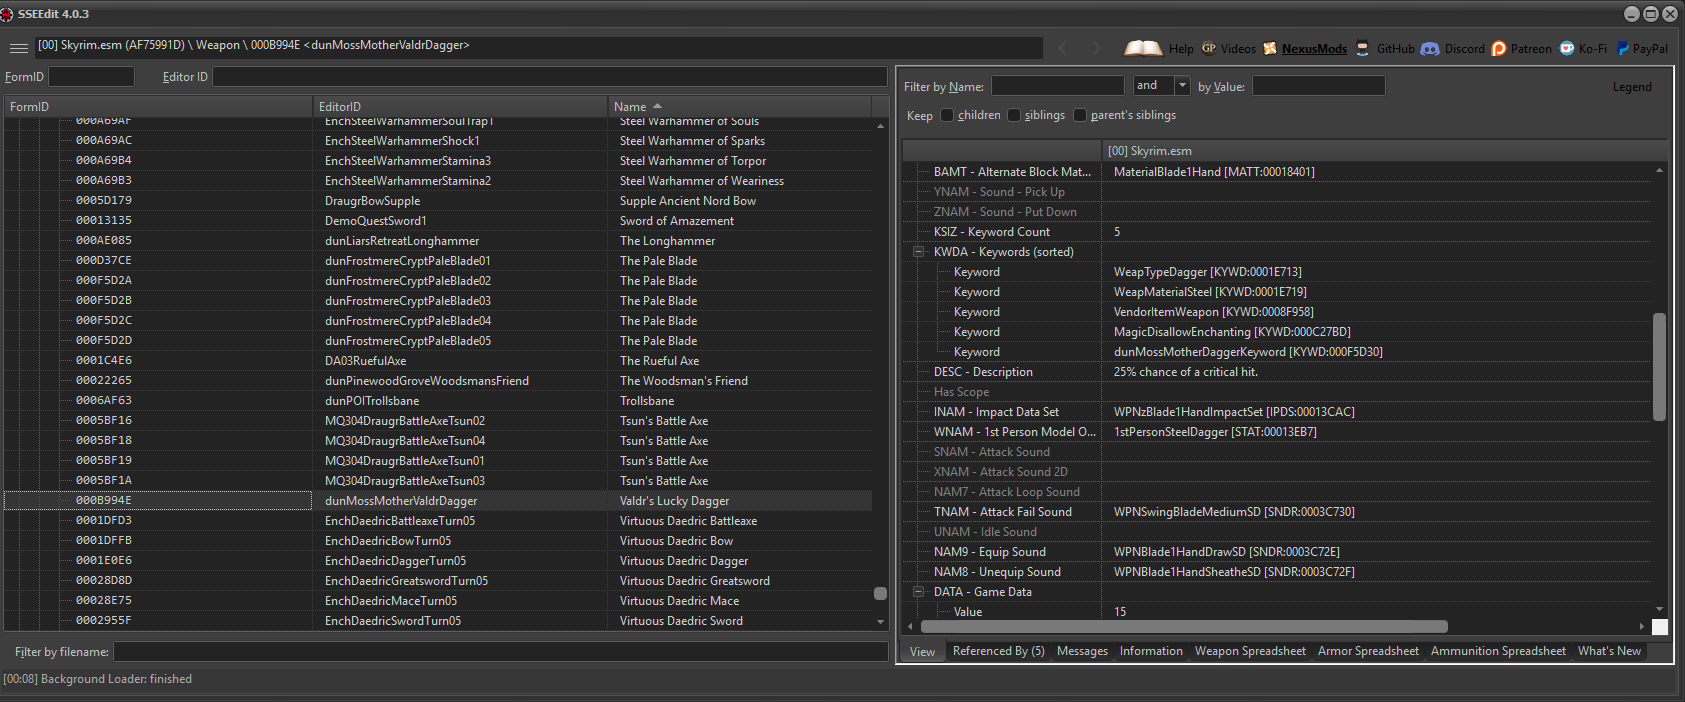Select The Woodsman's Friend row

coord(438,381)
